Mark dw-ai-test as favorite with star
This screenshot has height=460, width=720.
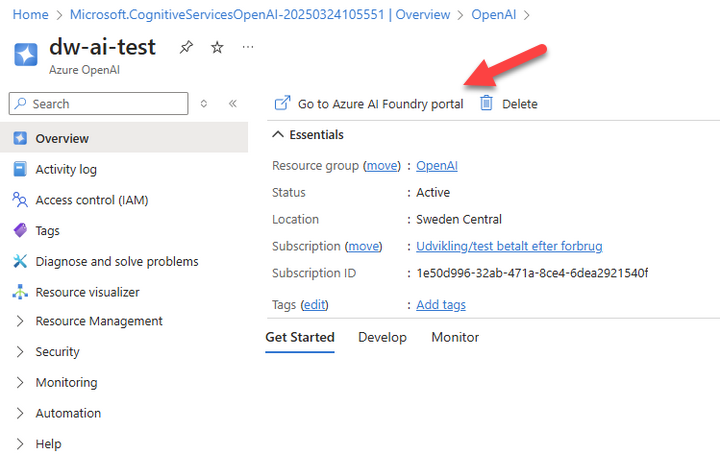coord(217,48)
